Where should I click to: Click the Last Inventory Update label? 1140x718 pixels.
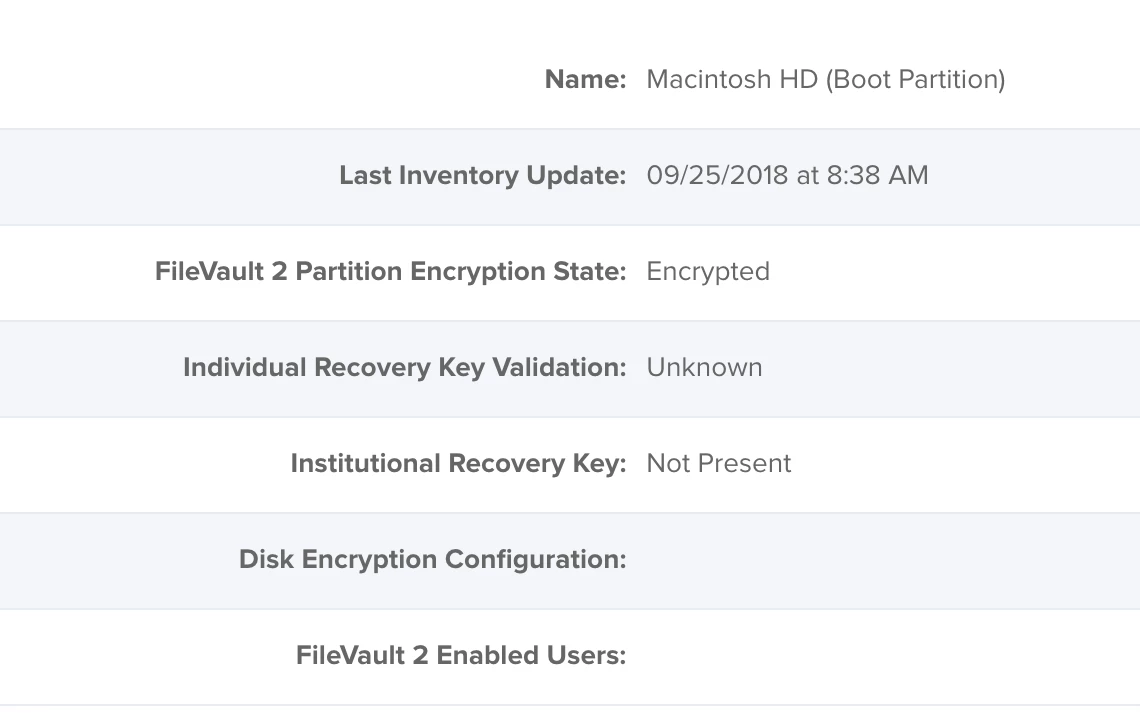[x=482, y=175]
